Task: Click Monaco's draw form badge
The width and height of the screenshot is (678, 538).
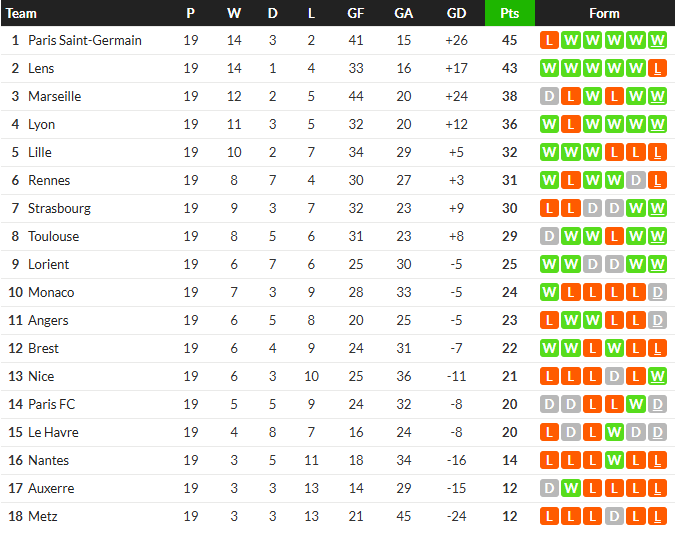Action: (657, 293)
